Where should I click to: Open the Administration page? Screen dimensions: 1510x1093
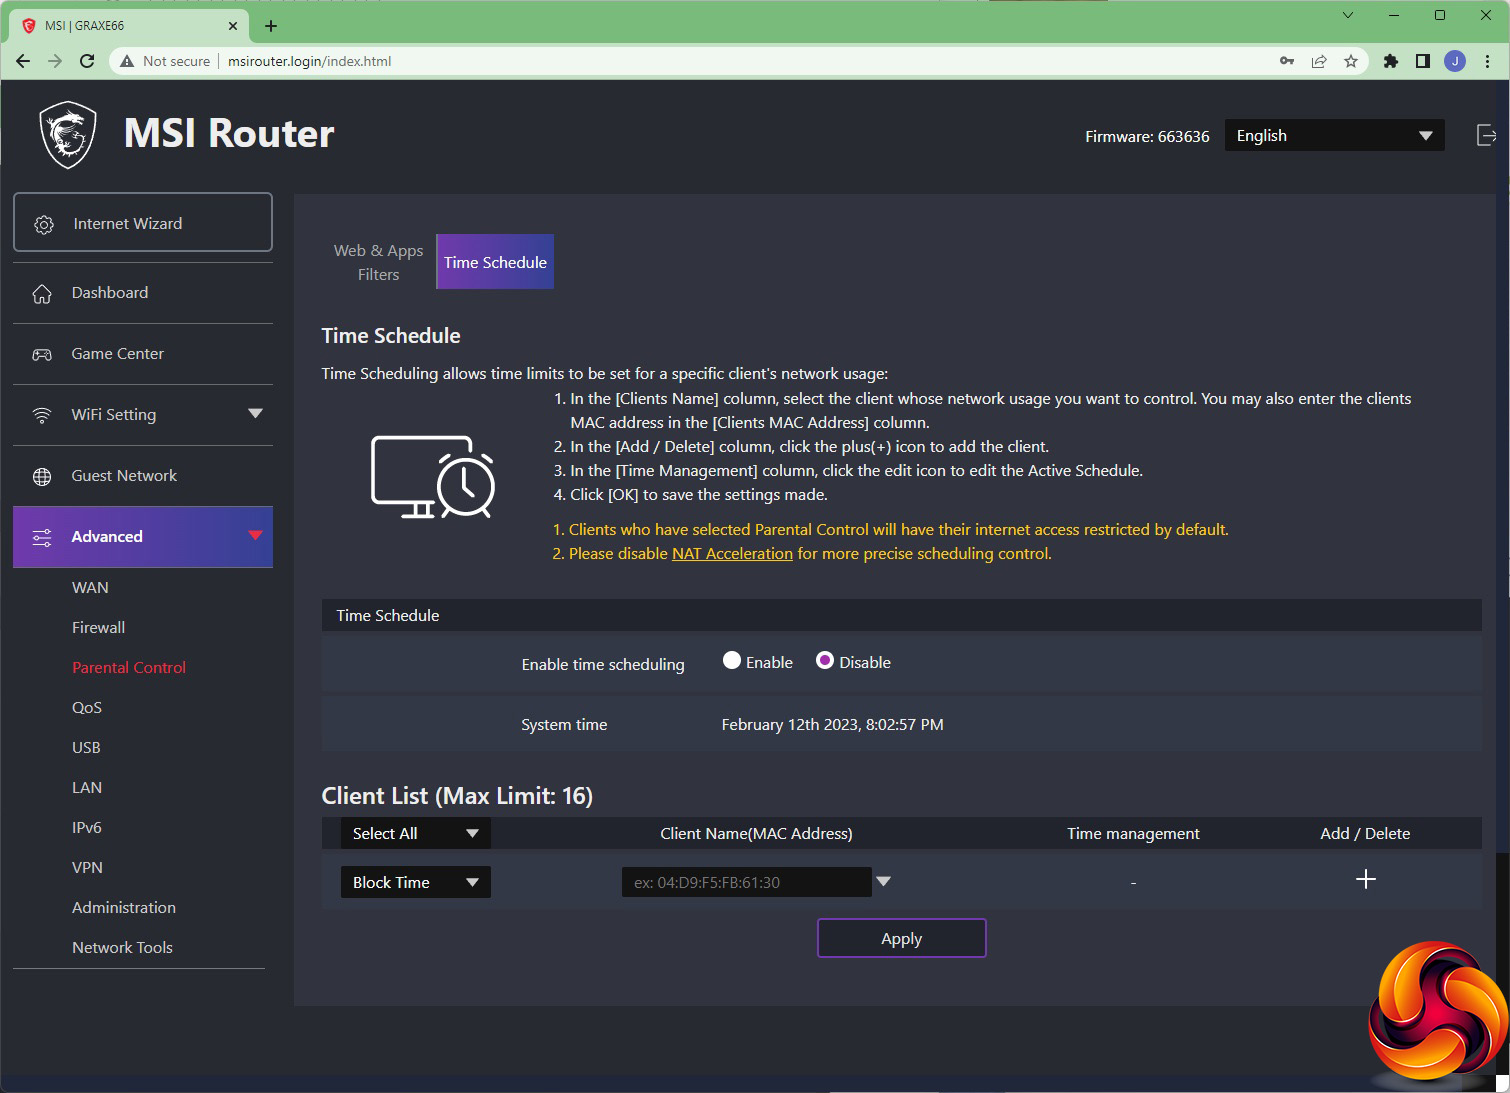click(x=124, y=908)
